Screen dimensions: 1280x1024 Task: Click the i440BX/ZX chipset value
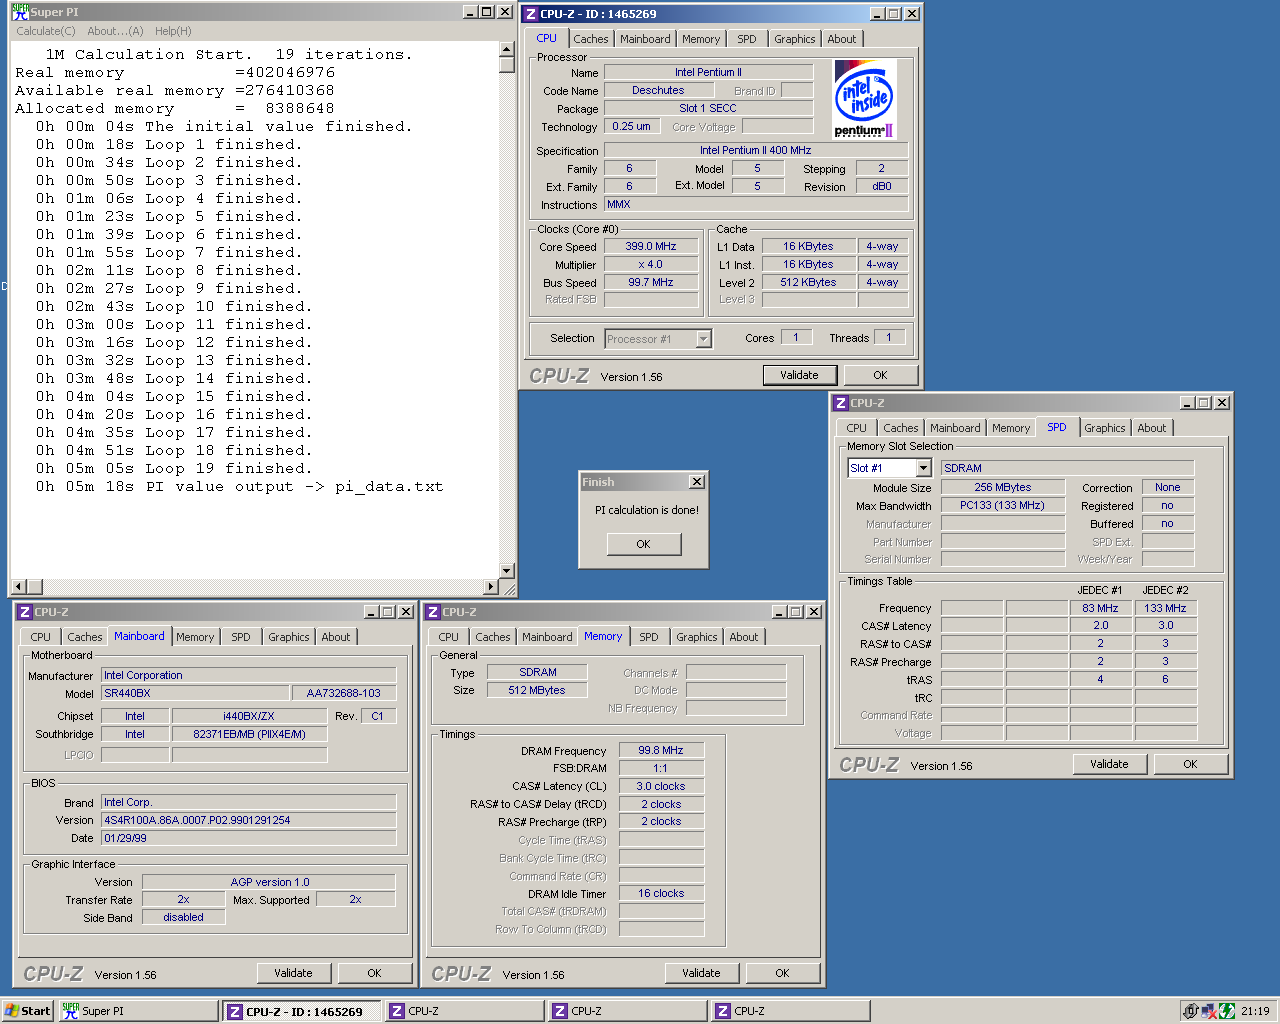click(249, 716)
